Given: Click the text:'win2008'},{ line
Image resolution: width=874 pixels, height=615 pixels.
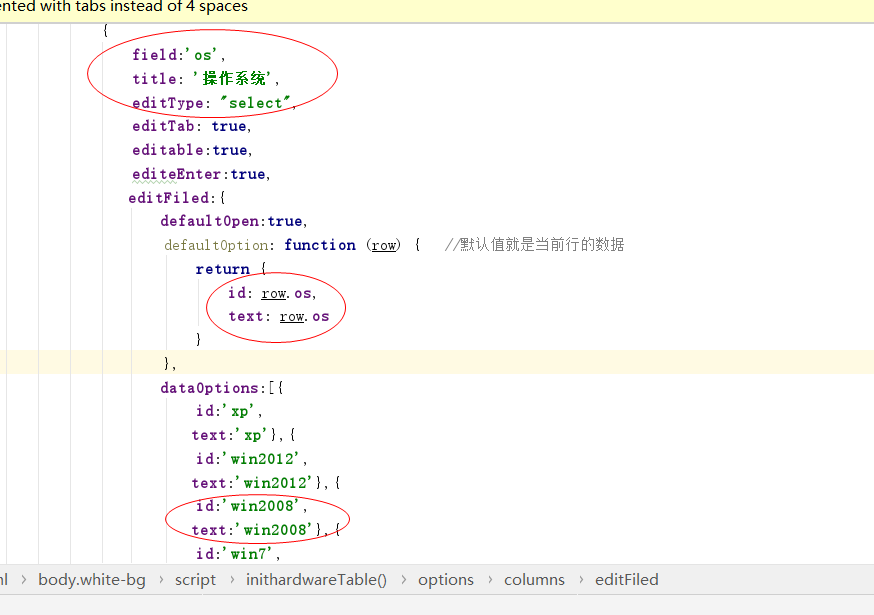Looking at the screenshot, I should click(266, 530).
